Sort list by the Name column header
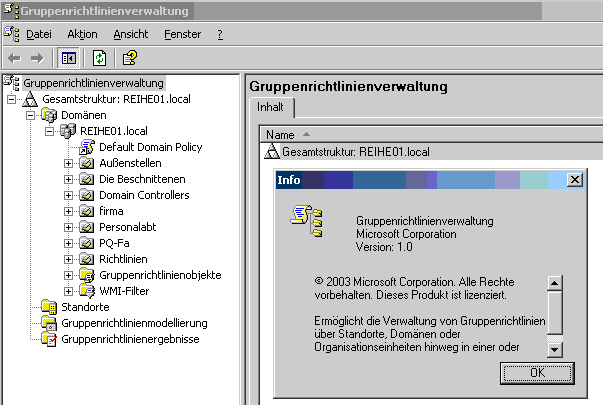The image size is (603, 405). point(431,135)
